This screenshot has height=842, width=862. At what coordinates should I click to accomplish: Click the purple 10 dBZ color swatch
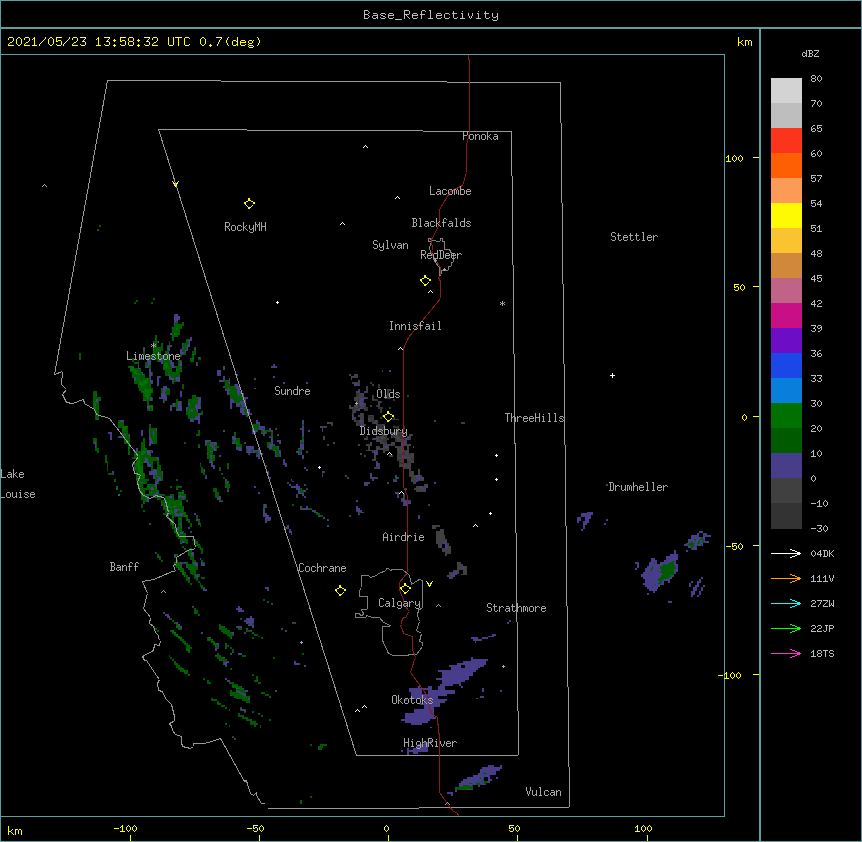[x=786, y=466]
